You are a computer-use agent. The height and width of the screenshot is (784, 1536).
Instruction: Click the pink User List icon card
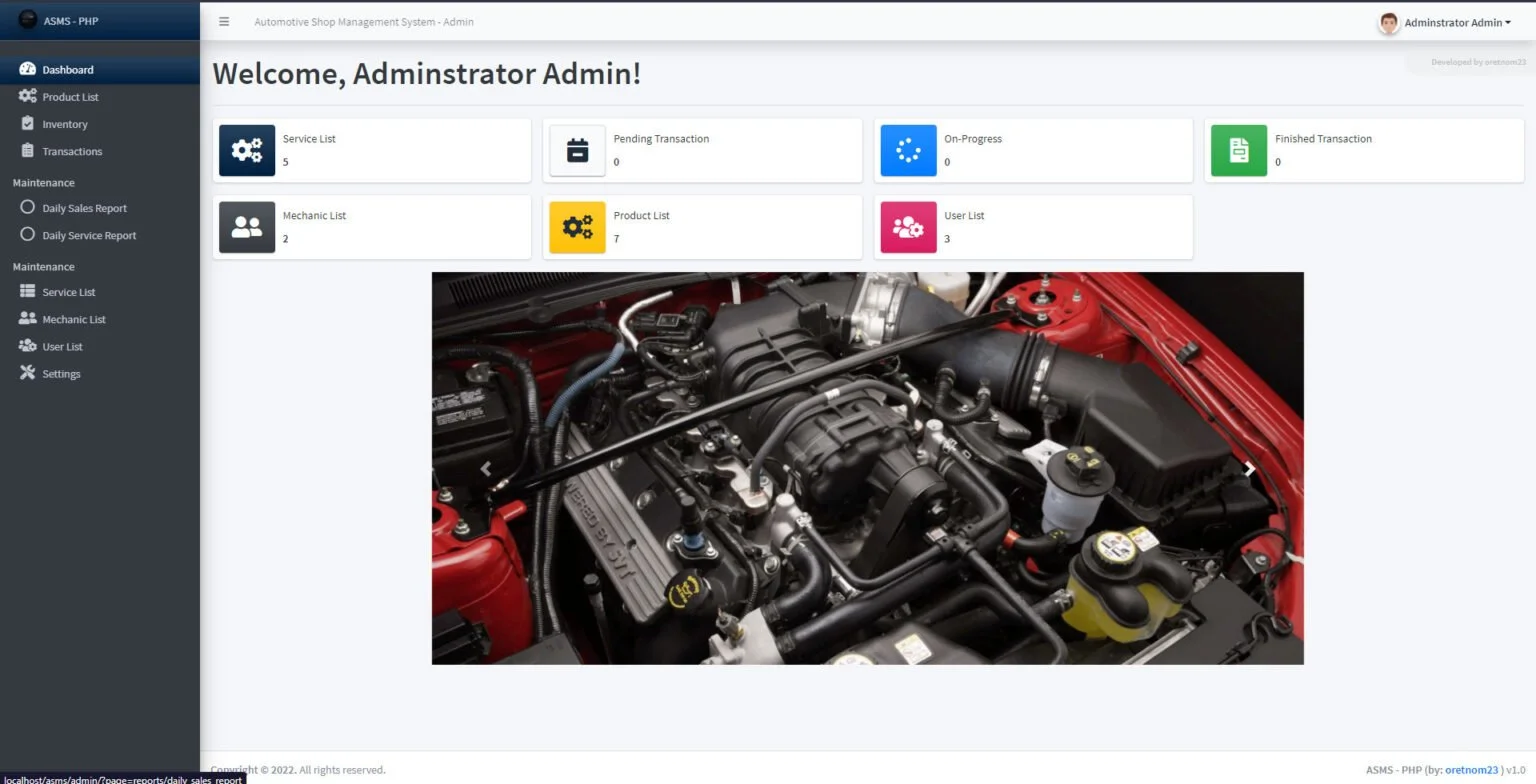908,227
